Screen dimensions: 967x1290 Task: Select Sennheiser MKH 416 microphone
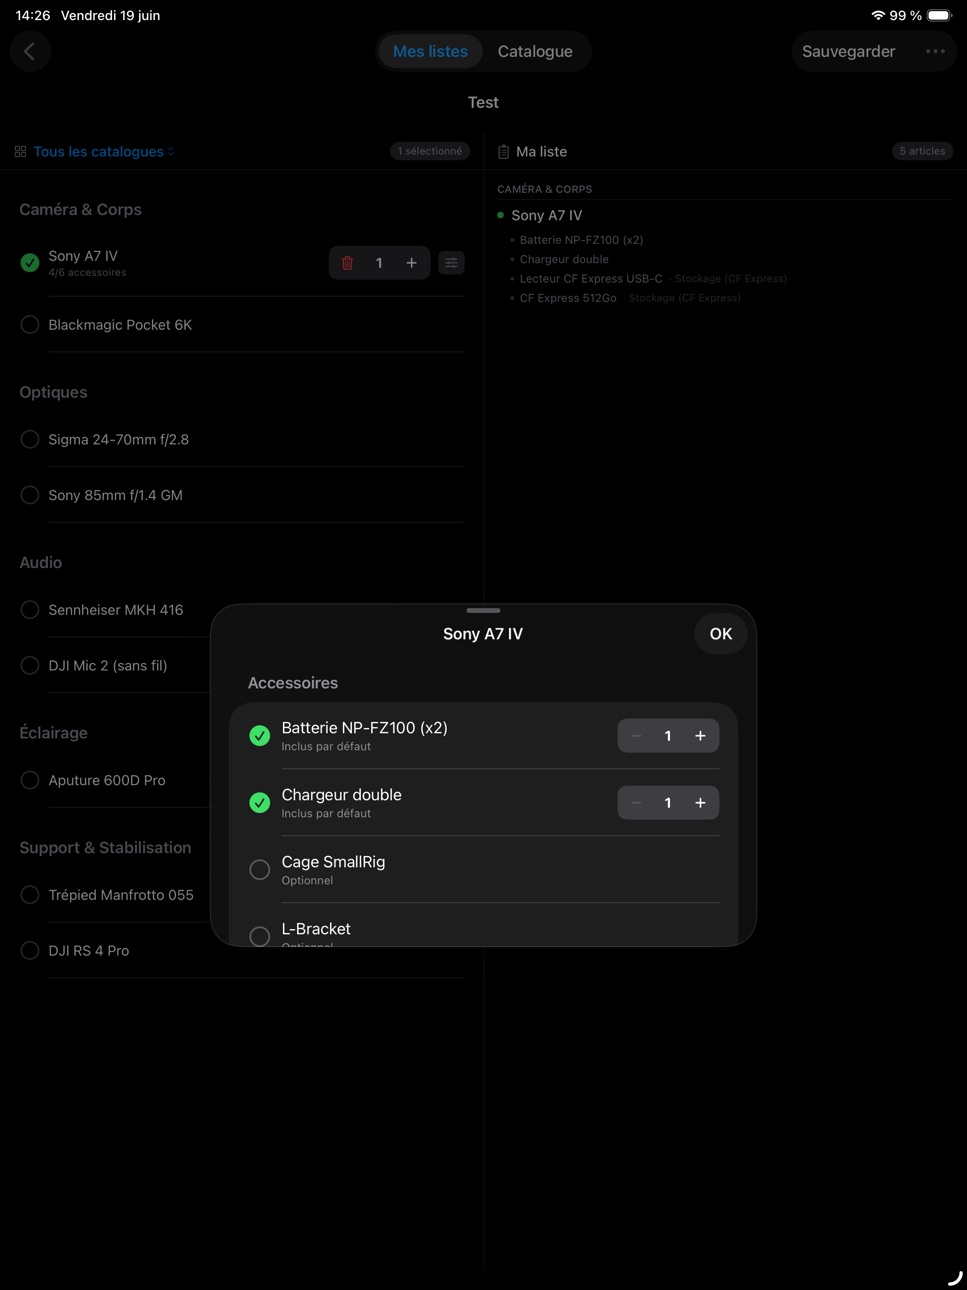(30, 610)
